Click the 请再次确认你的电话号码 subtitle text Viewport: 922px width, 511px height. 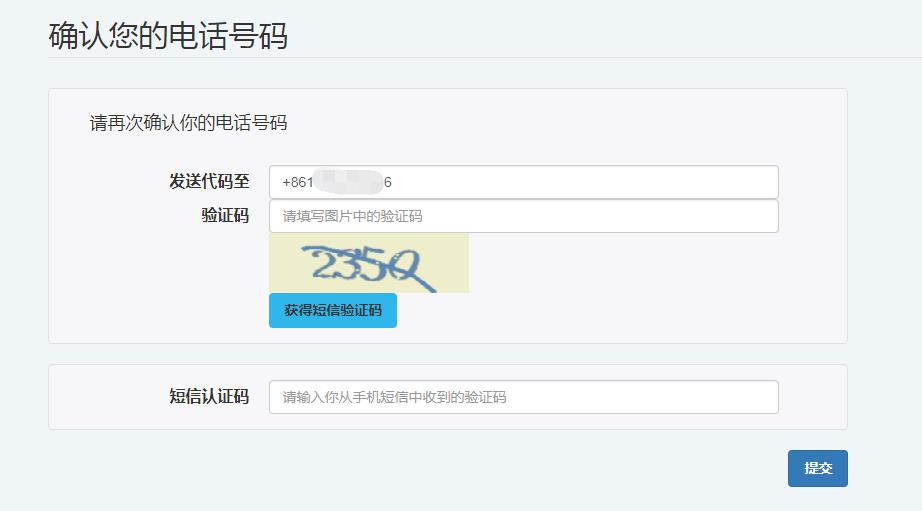pos(188,123)
